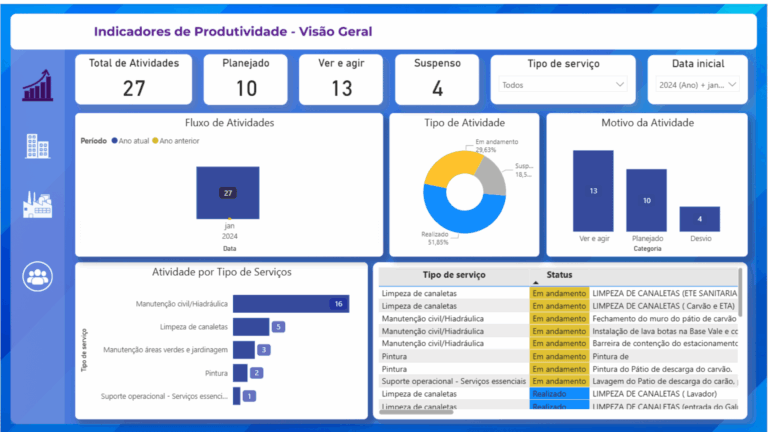Select the Planejado bar valued 10

coord(647,200)
